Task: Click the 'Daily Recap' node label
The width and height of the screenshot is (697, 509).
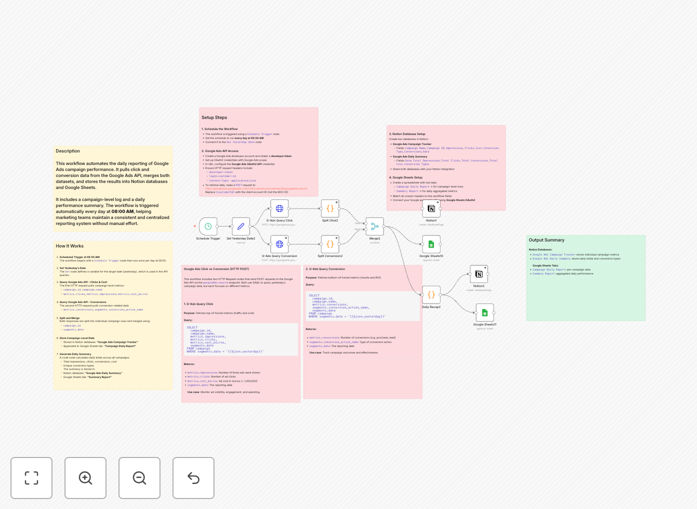Action: (x=431, y=307)
